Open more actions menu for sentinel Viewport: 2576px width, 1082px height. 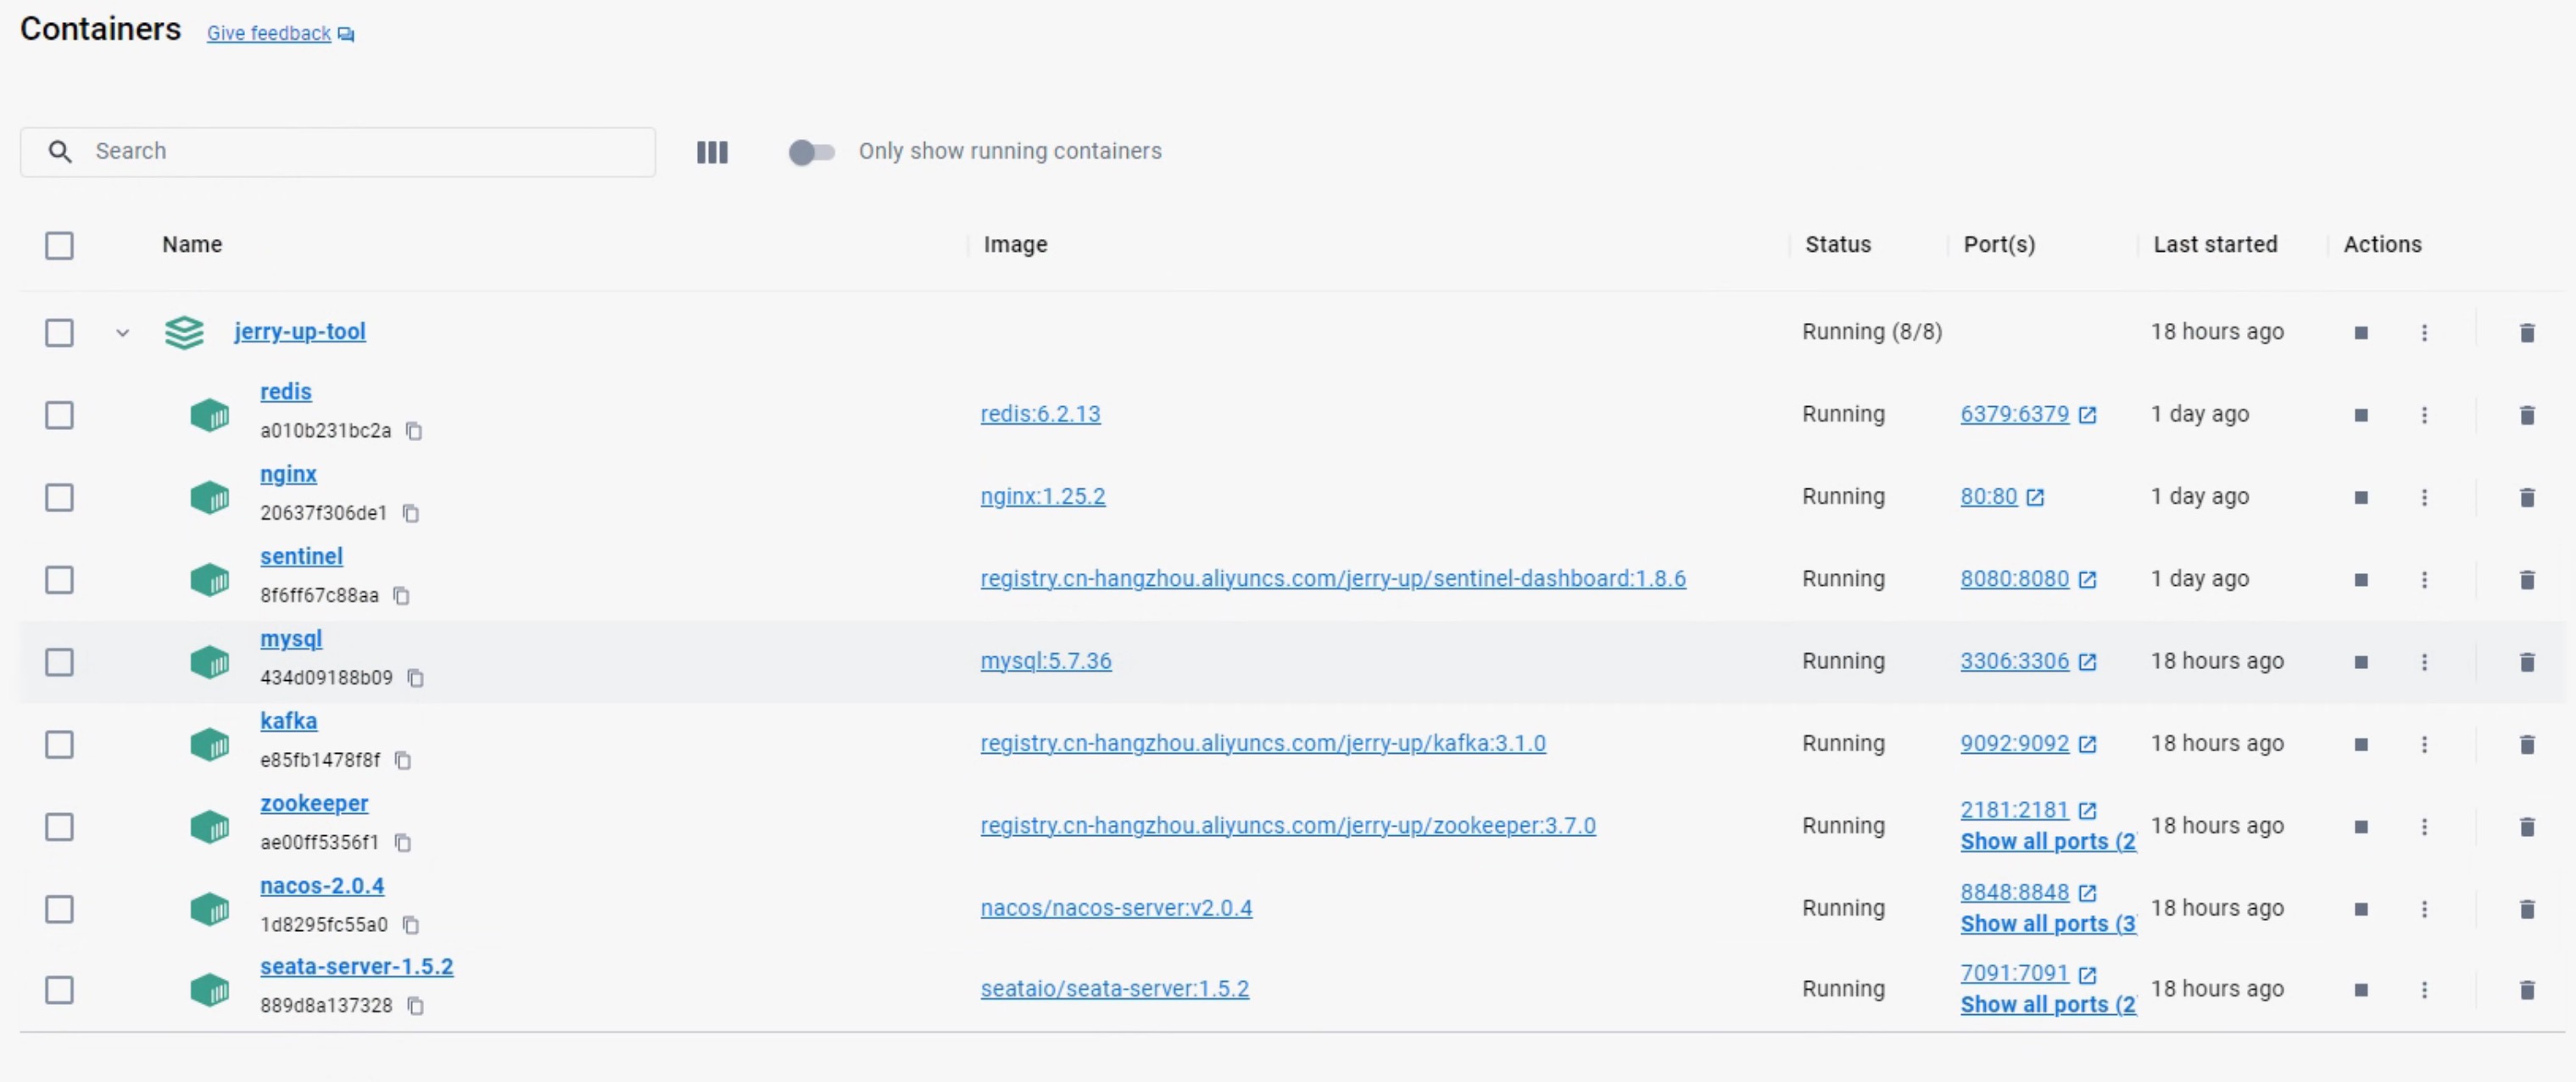[x=2424, y=580]
